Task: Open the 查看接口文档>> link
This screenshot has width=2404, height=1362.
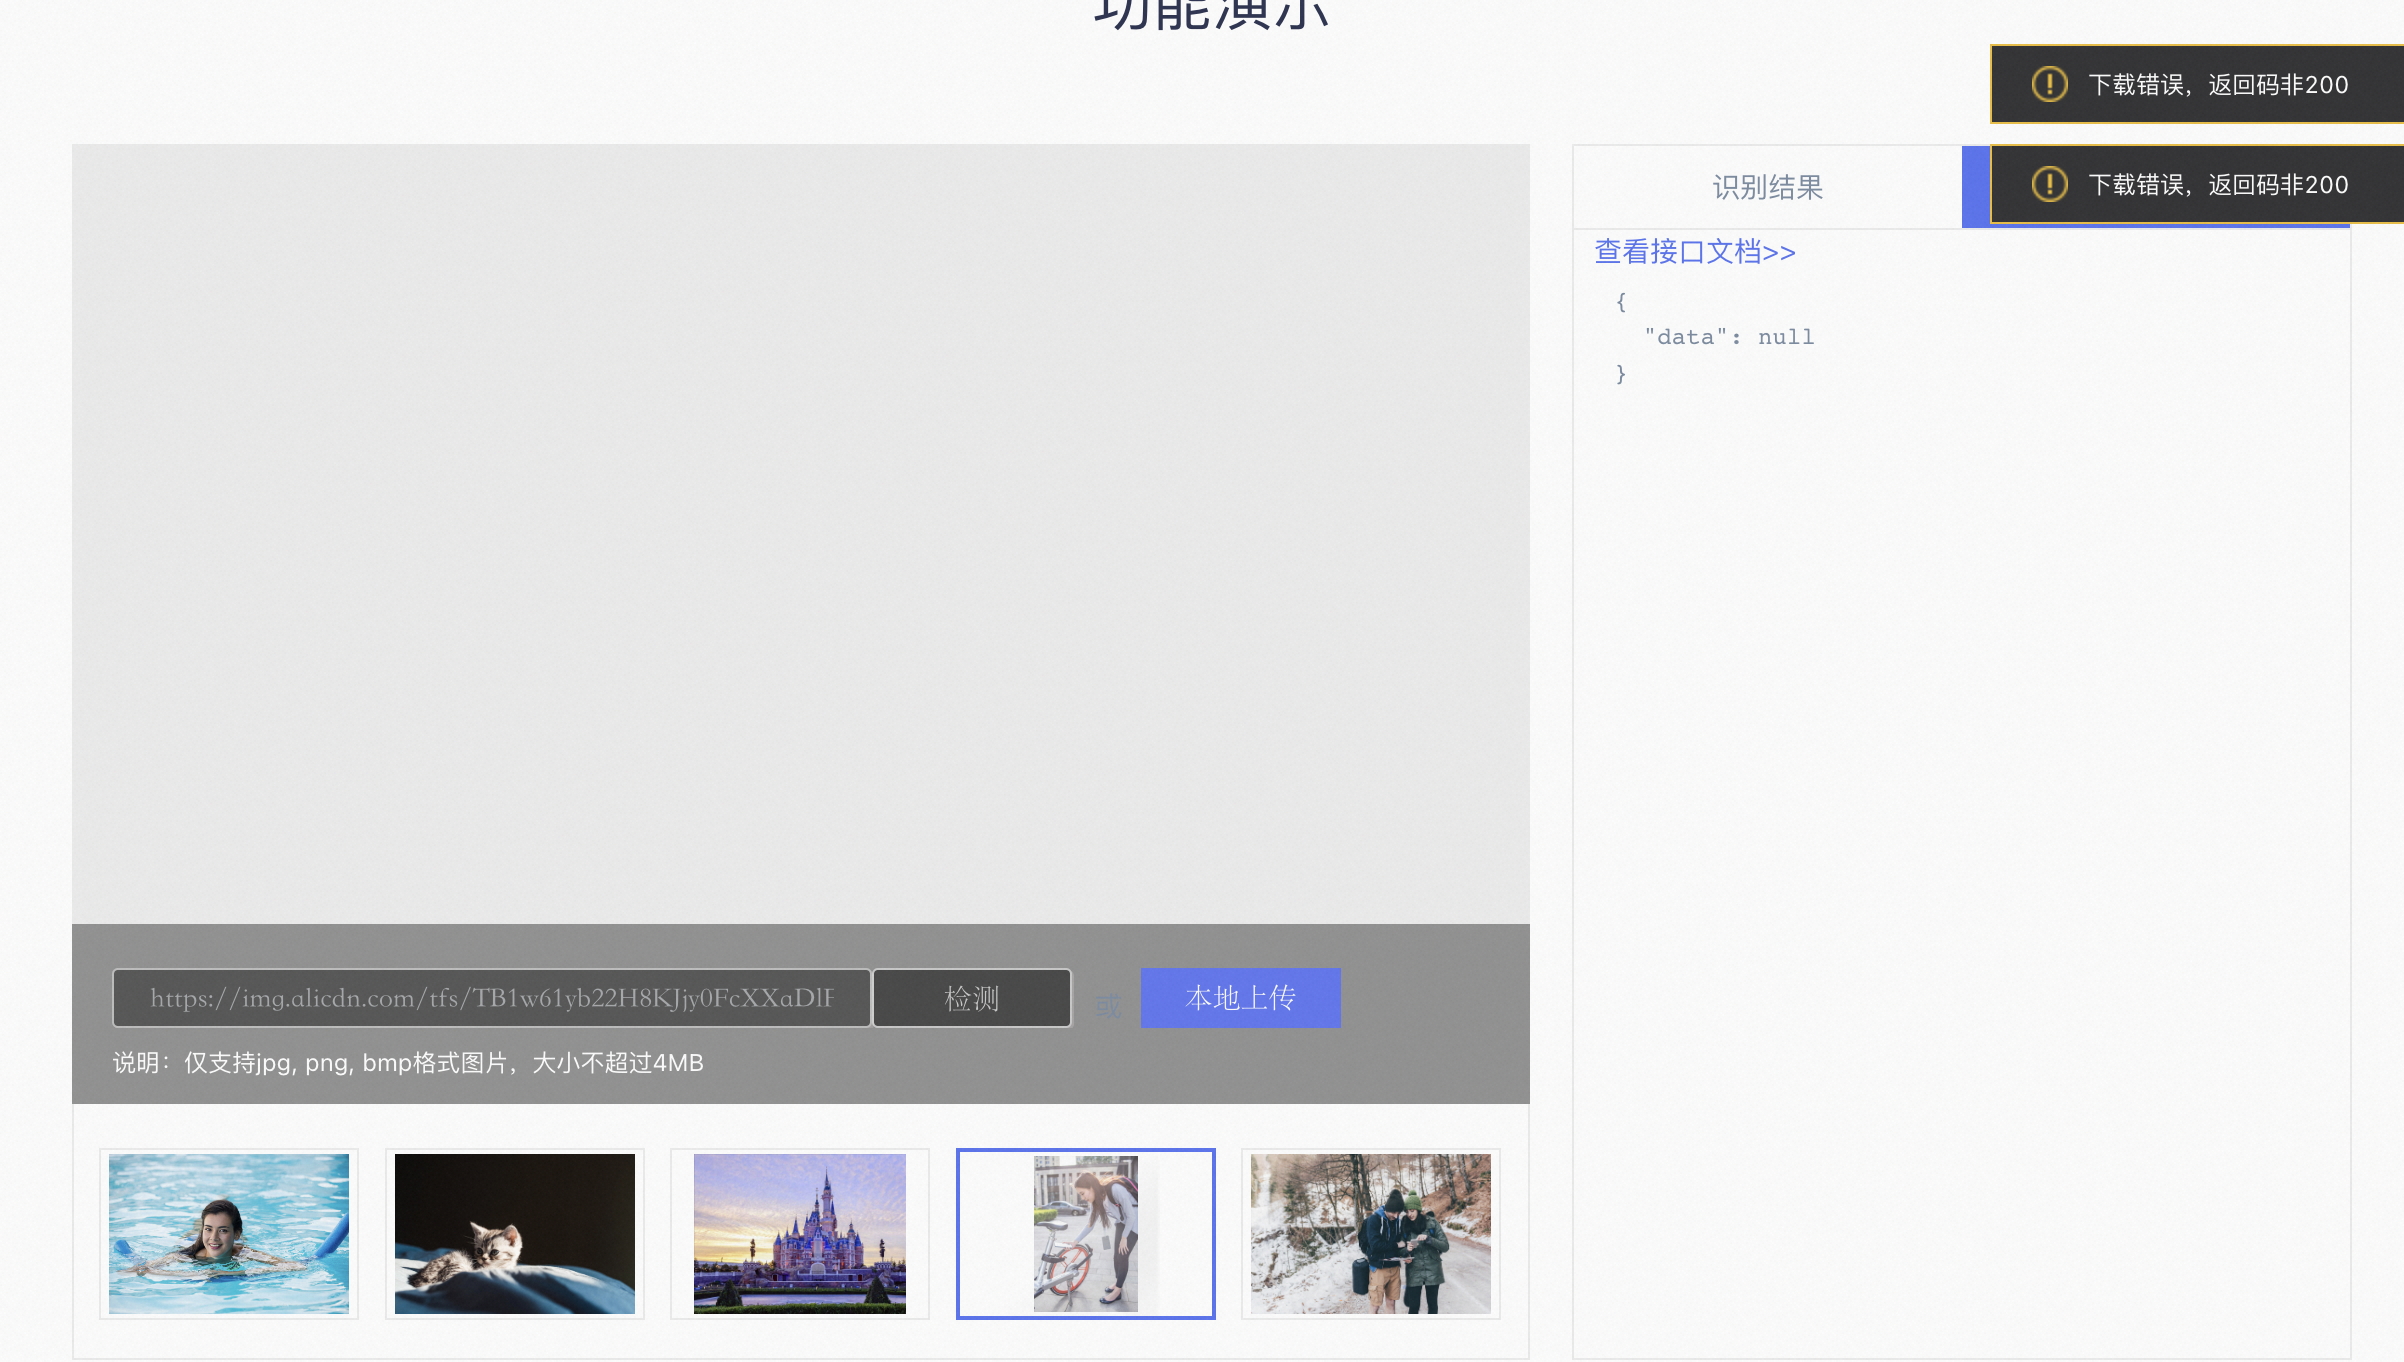Action: pos(1695,252)
